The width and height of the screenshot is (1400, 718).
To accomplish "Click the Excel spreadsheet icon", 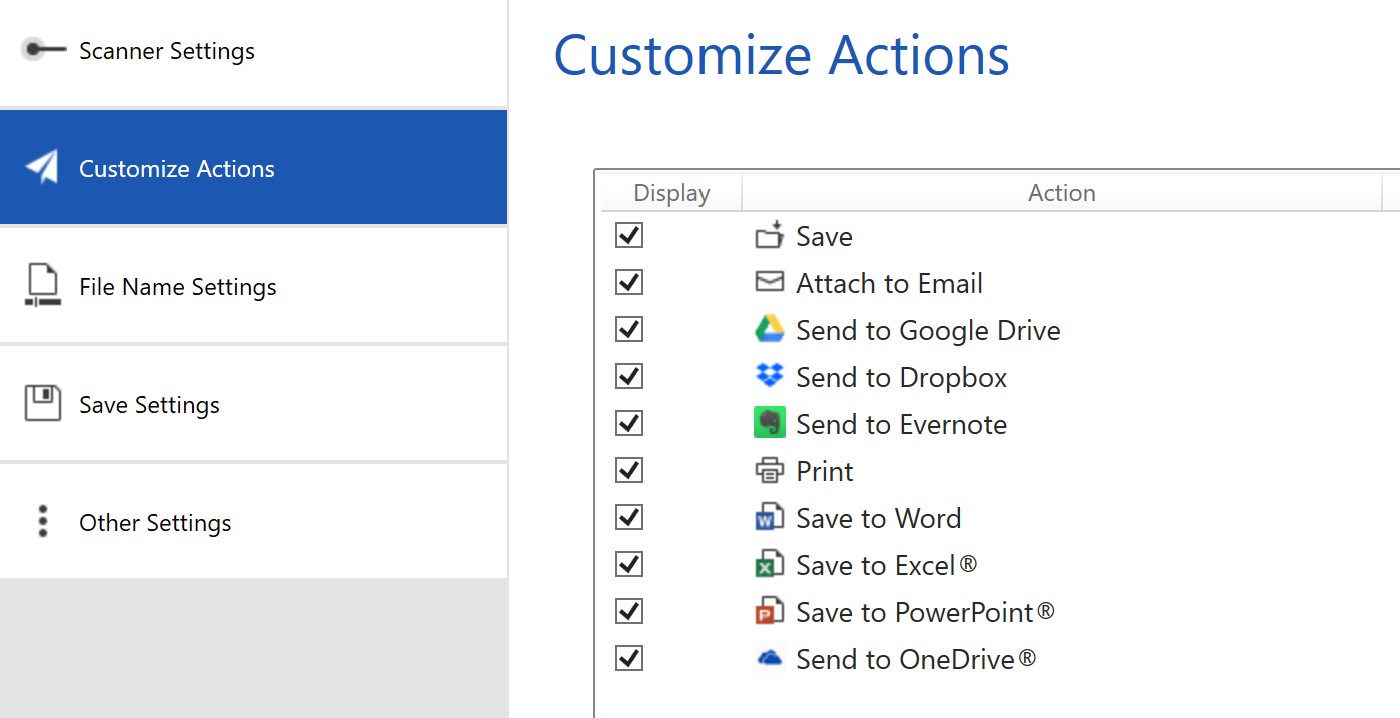I will (x=769, y=564).
